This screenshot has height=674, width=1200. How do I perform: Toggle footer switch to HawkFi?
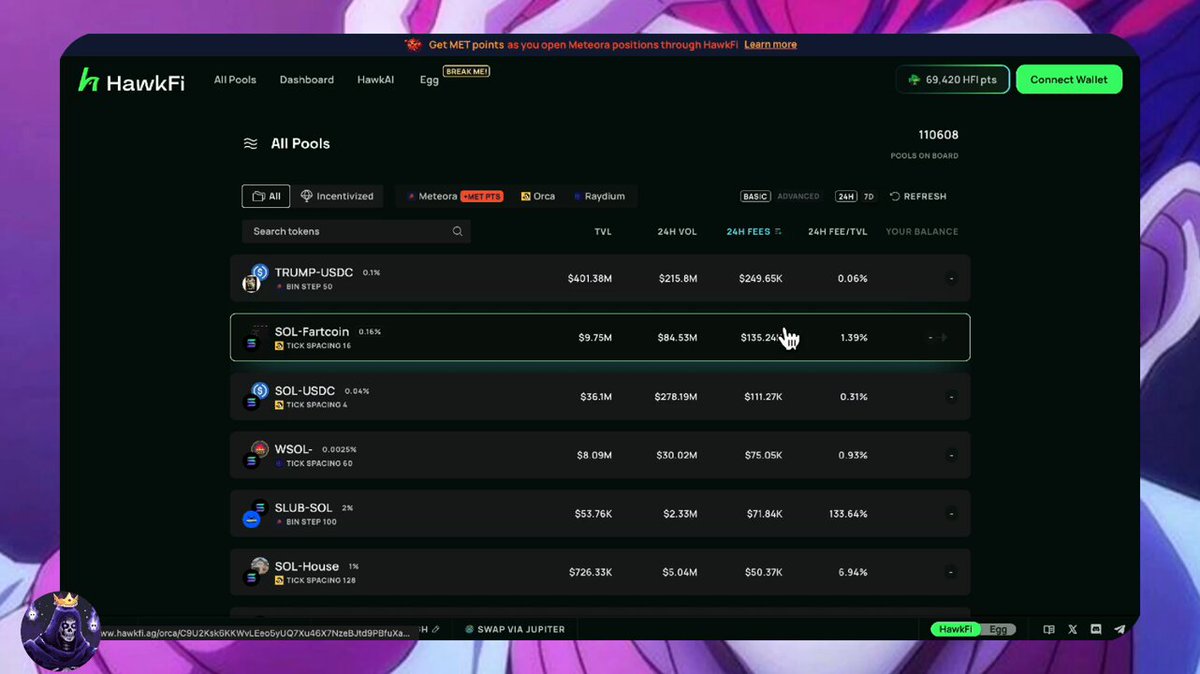coord(955,630)
